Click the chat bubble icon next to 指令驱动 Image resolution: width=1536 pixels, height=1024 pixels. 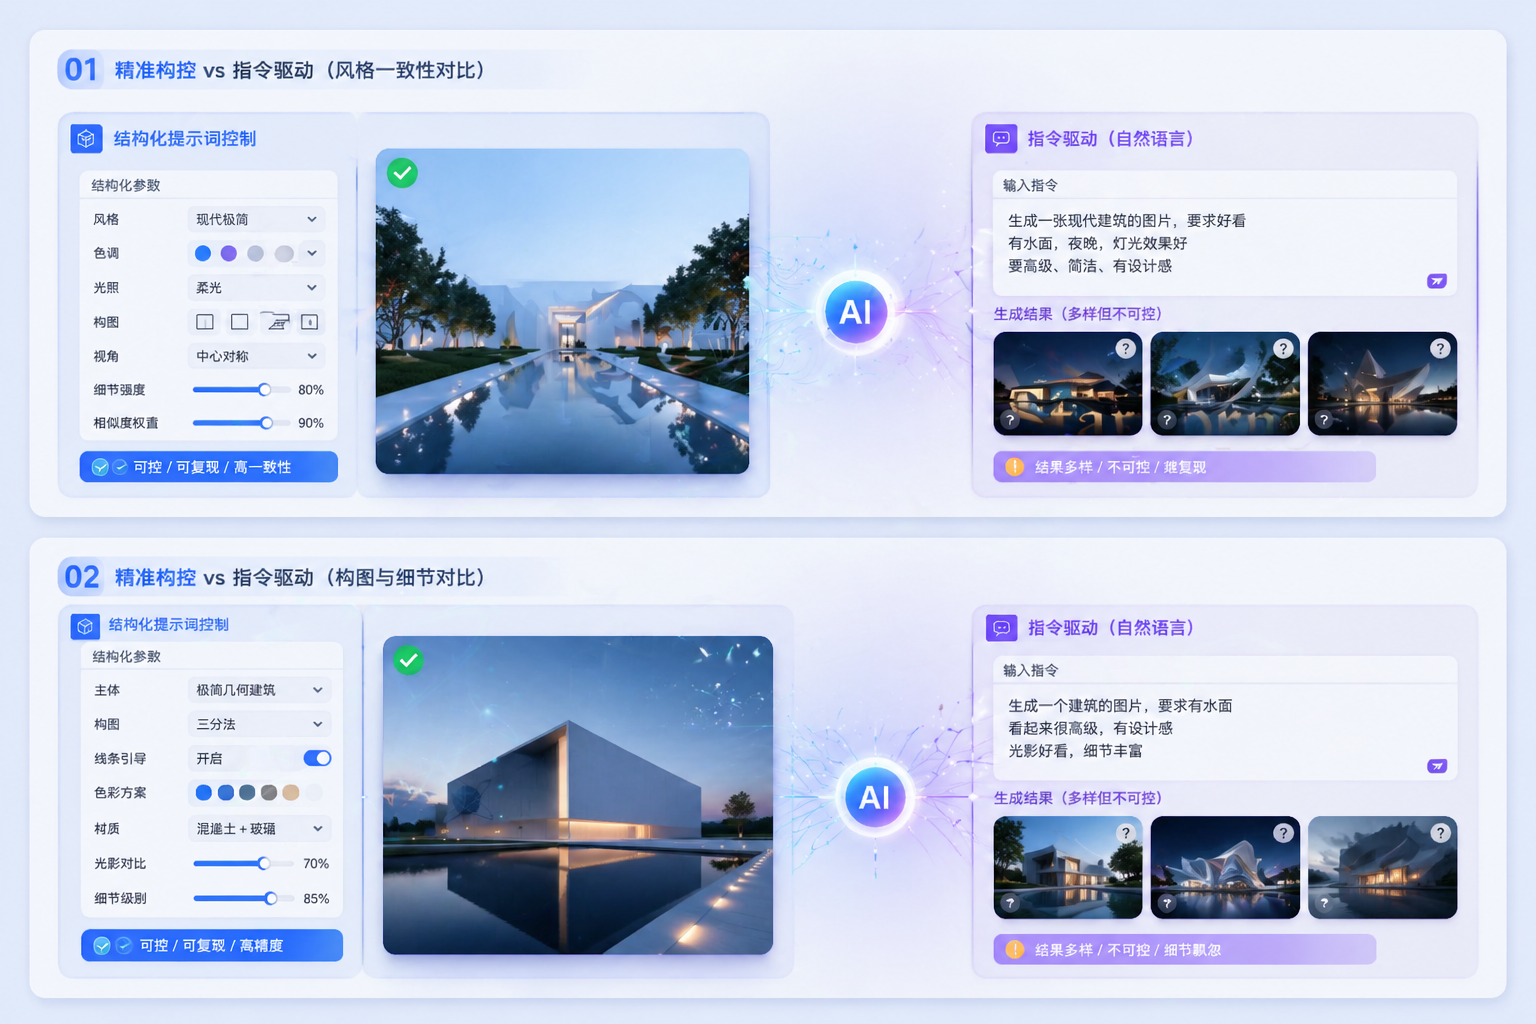1001,139
